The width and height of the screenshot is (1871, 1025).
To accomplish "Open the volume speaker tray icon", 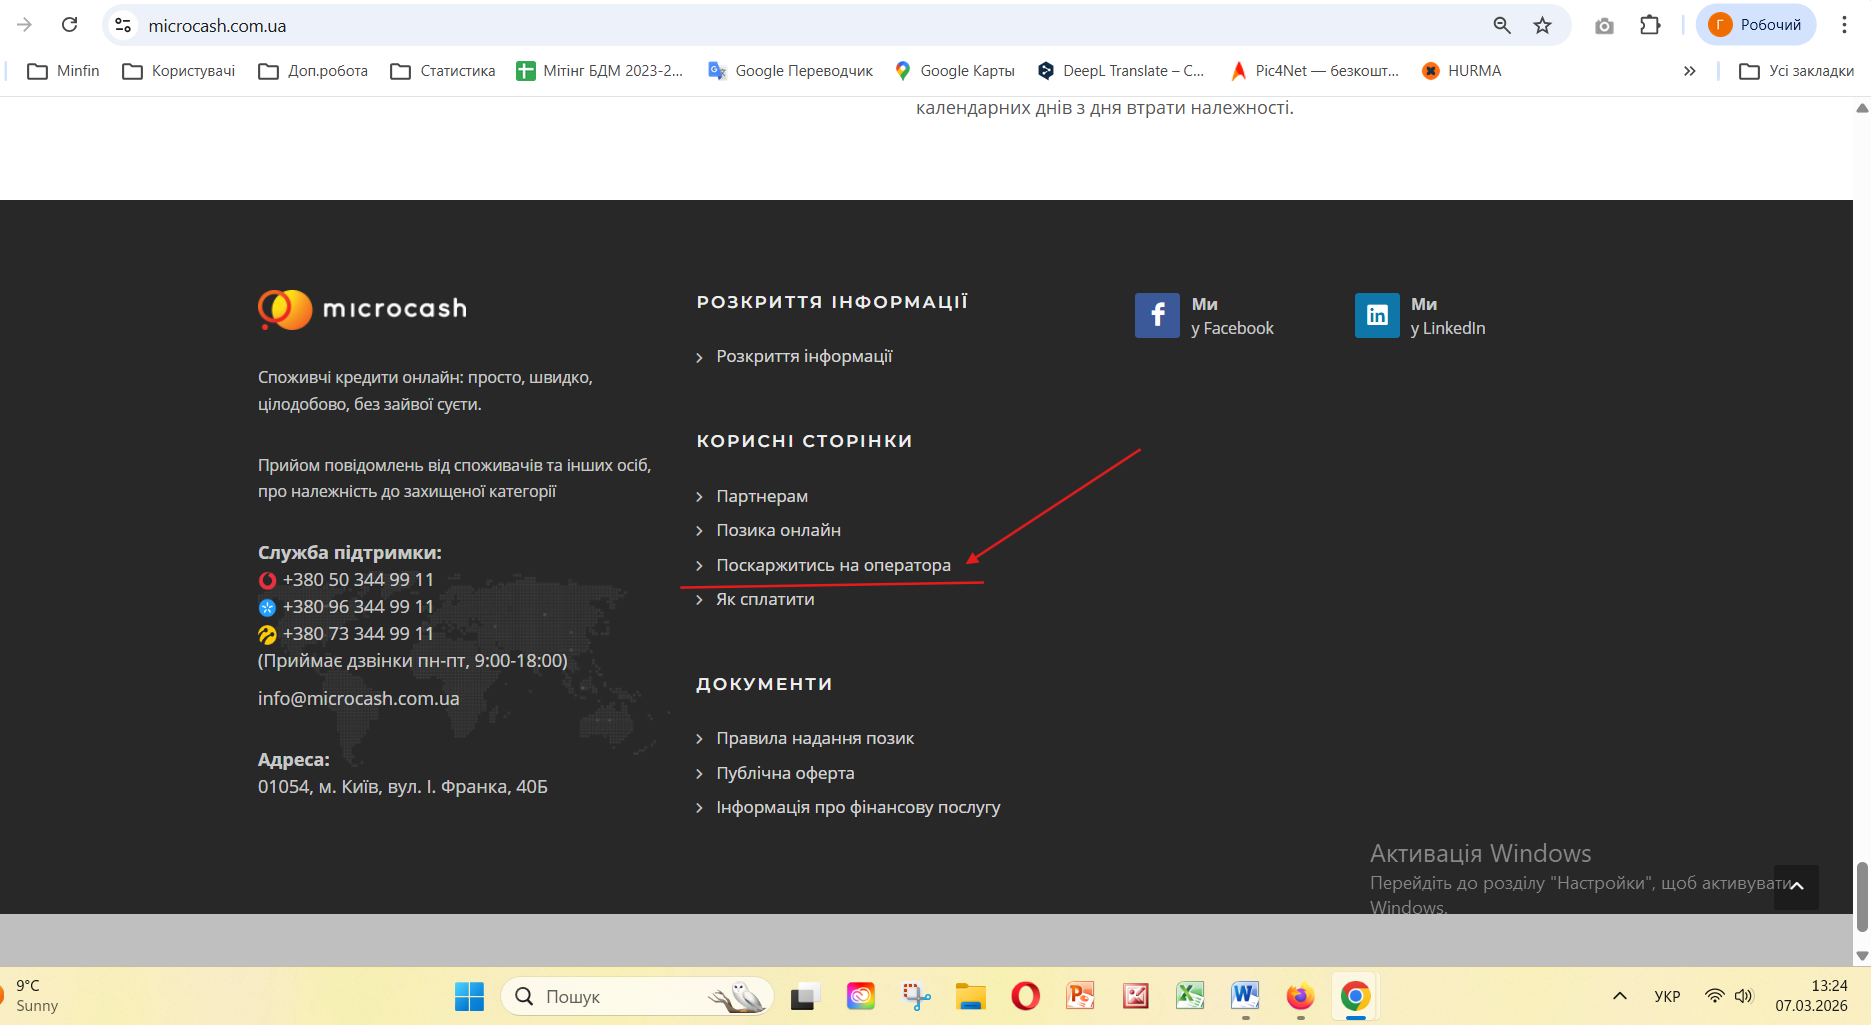I will pyautogui.click(x=1744, y=996).
